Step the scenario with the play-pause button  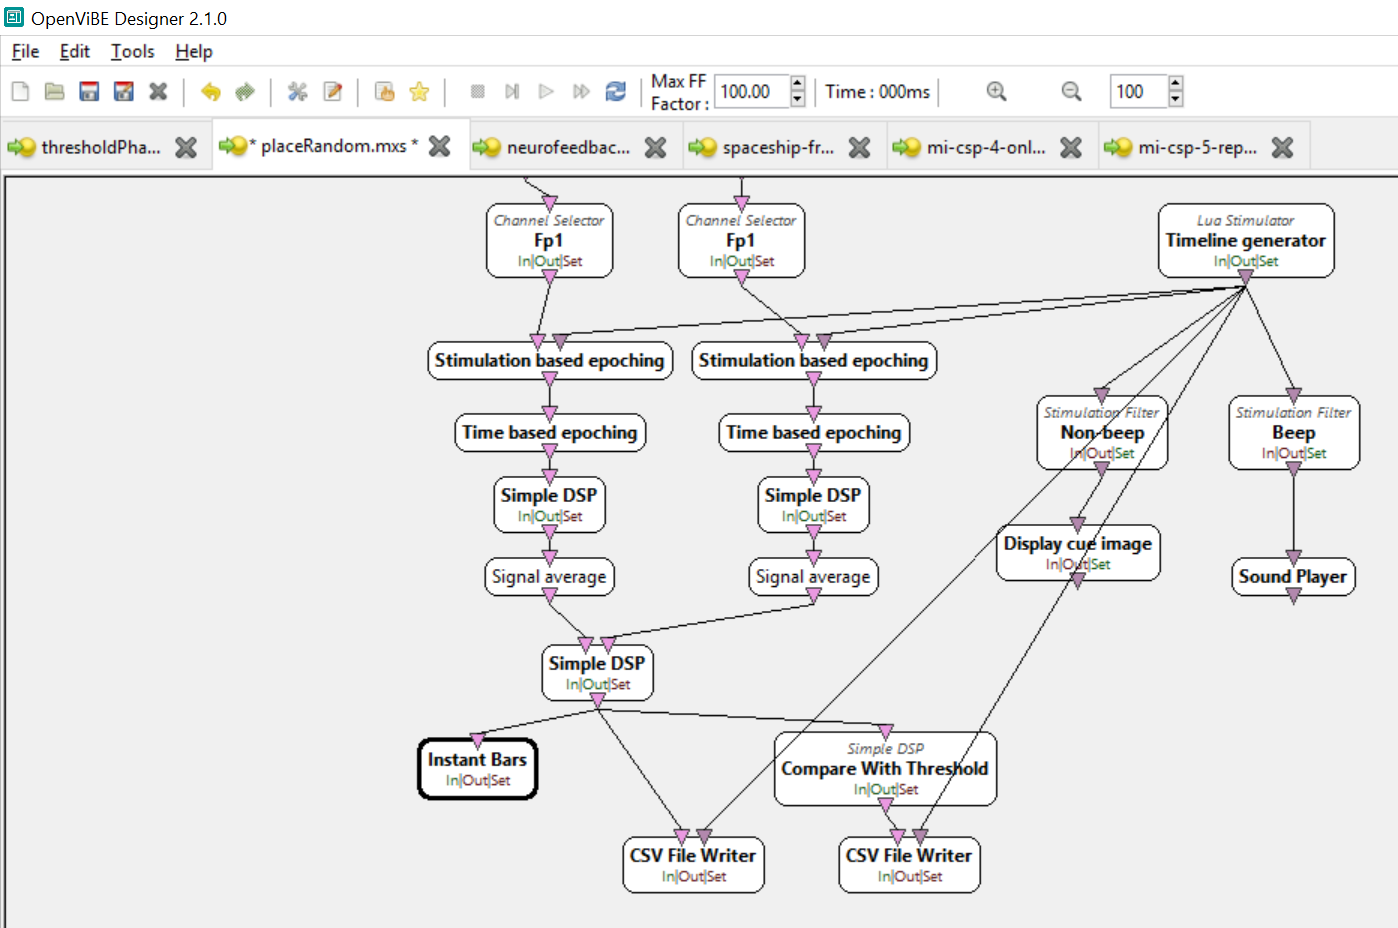pyautogui.click(x=512, y=92)
